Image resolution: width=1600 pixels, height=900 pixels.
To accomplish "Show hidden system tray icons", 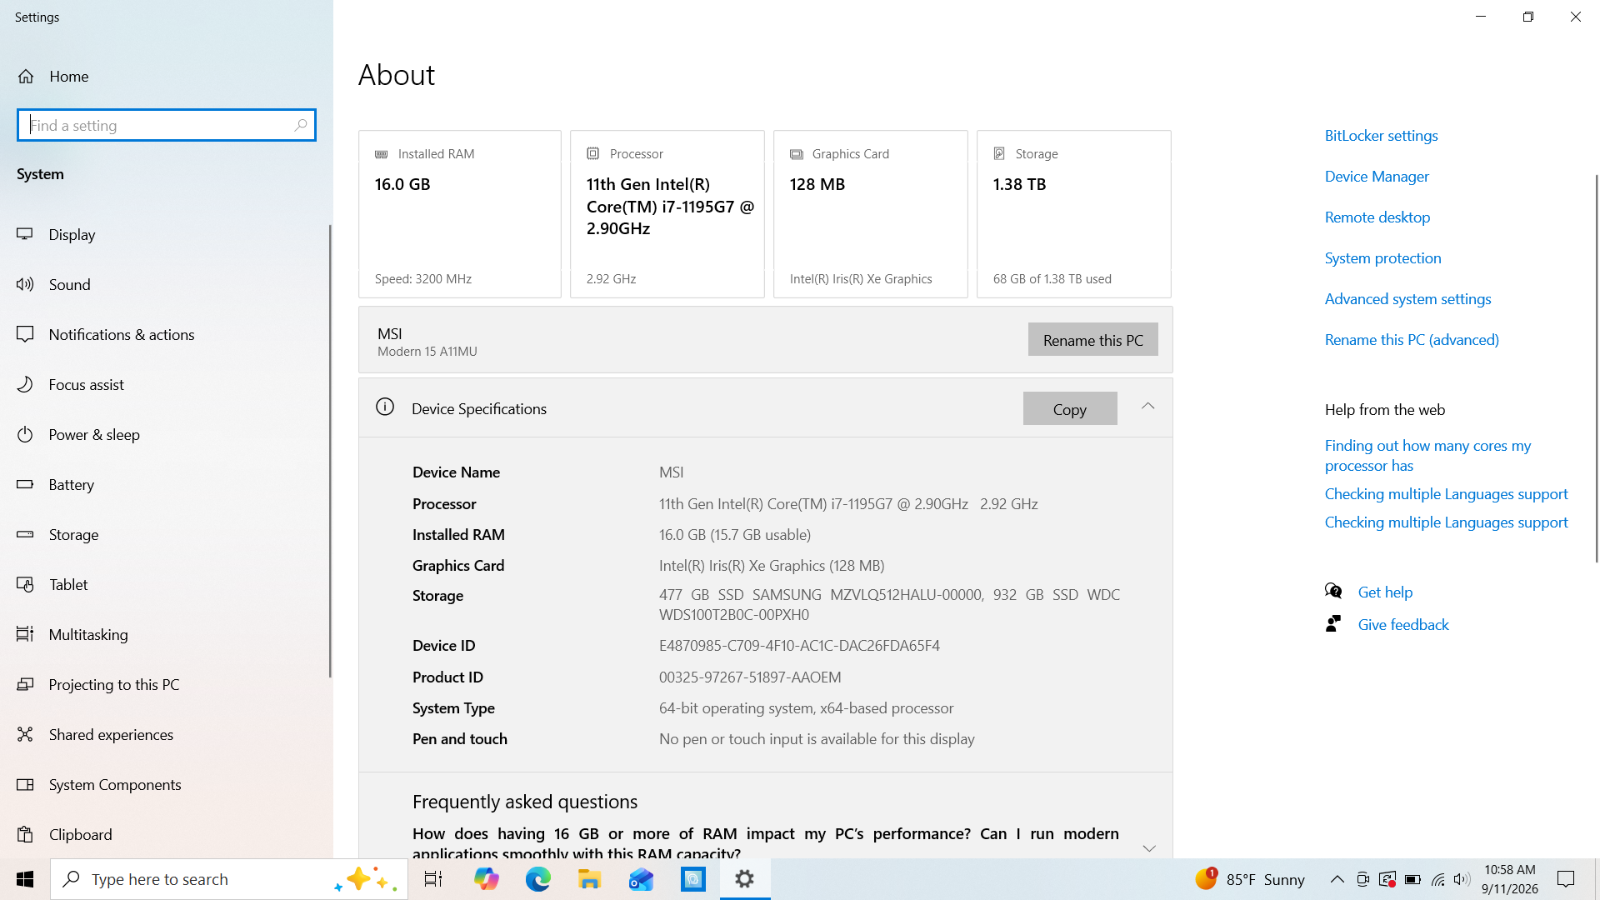I will coord(1337,879).
